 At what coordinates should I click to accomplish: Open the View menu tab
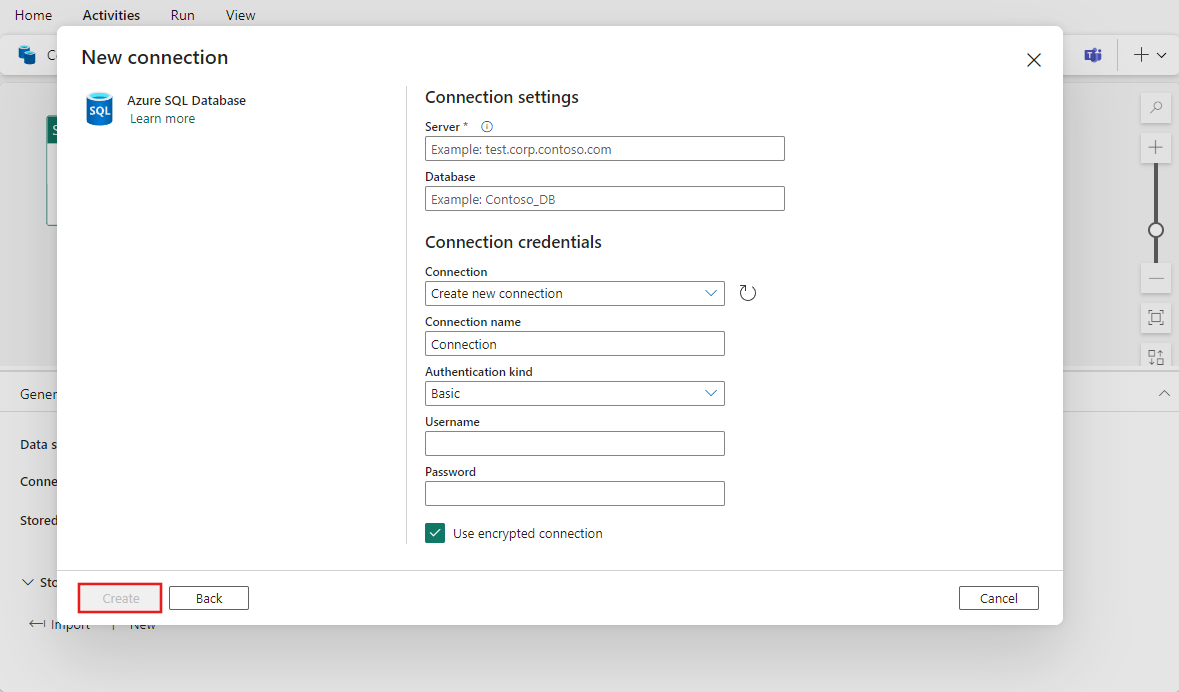point(240,15)
